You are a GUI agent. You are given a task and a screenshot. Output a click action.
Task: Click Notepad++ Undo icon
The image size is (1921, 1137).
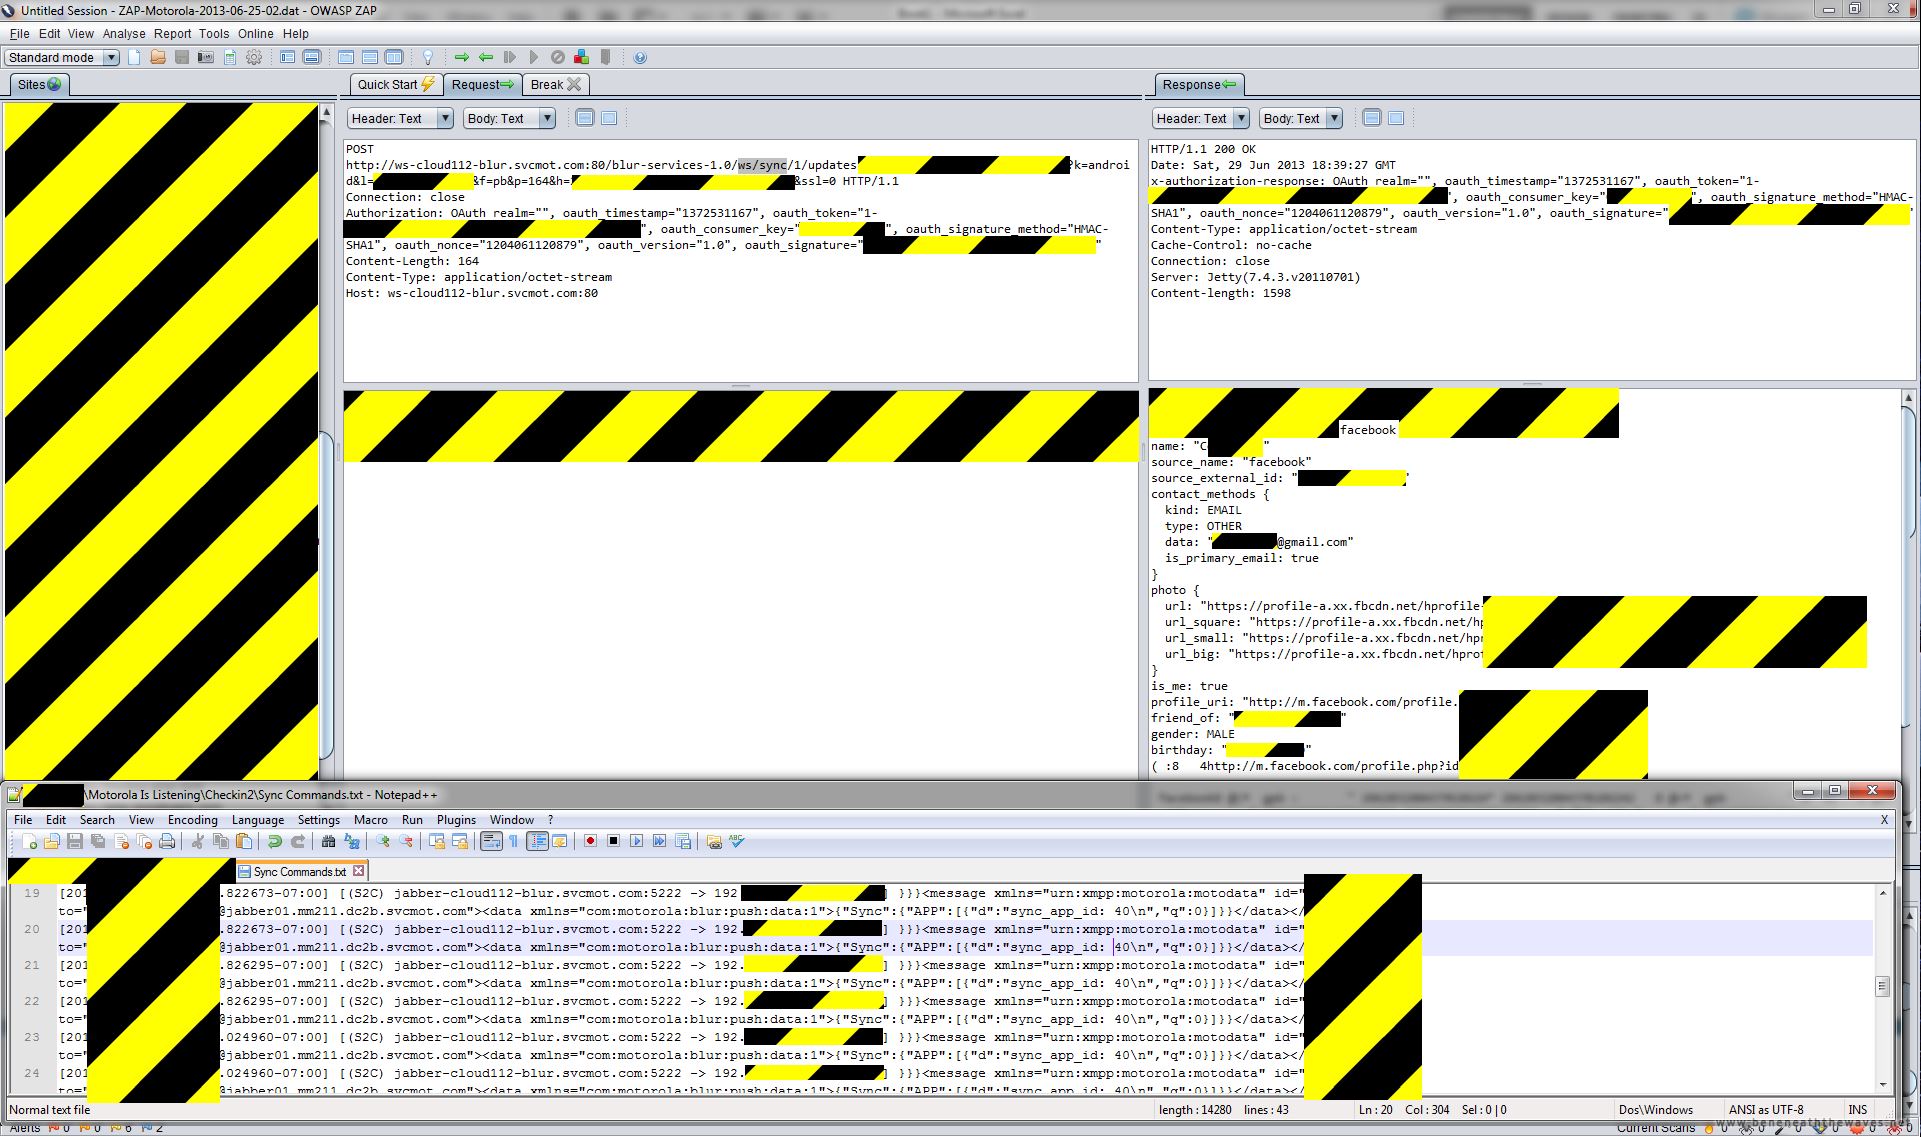tap(274, 842)
